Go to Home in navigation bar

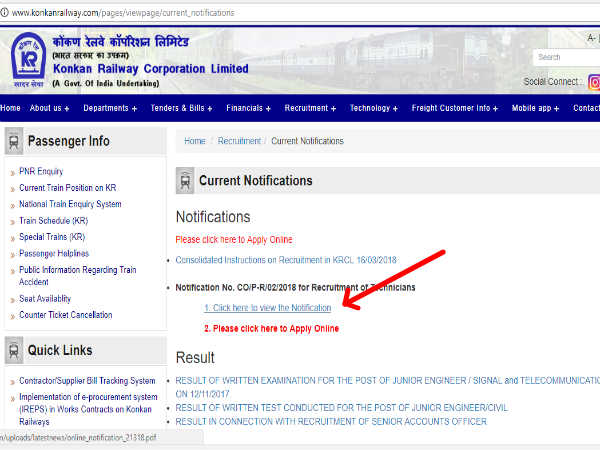10,108
